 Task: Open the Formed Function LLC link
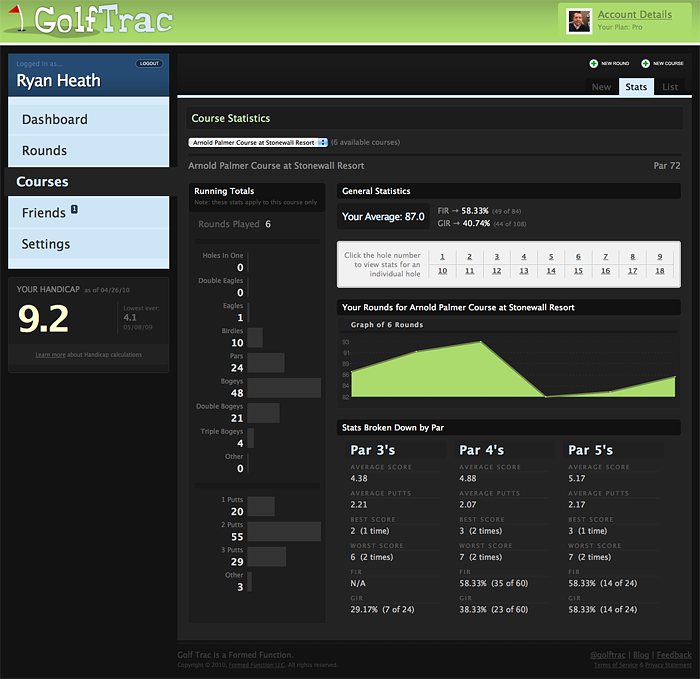point(257,665)
